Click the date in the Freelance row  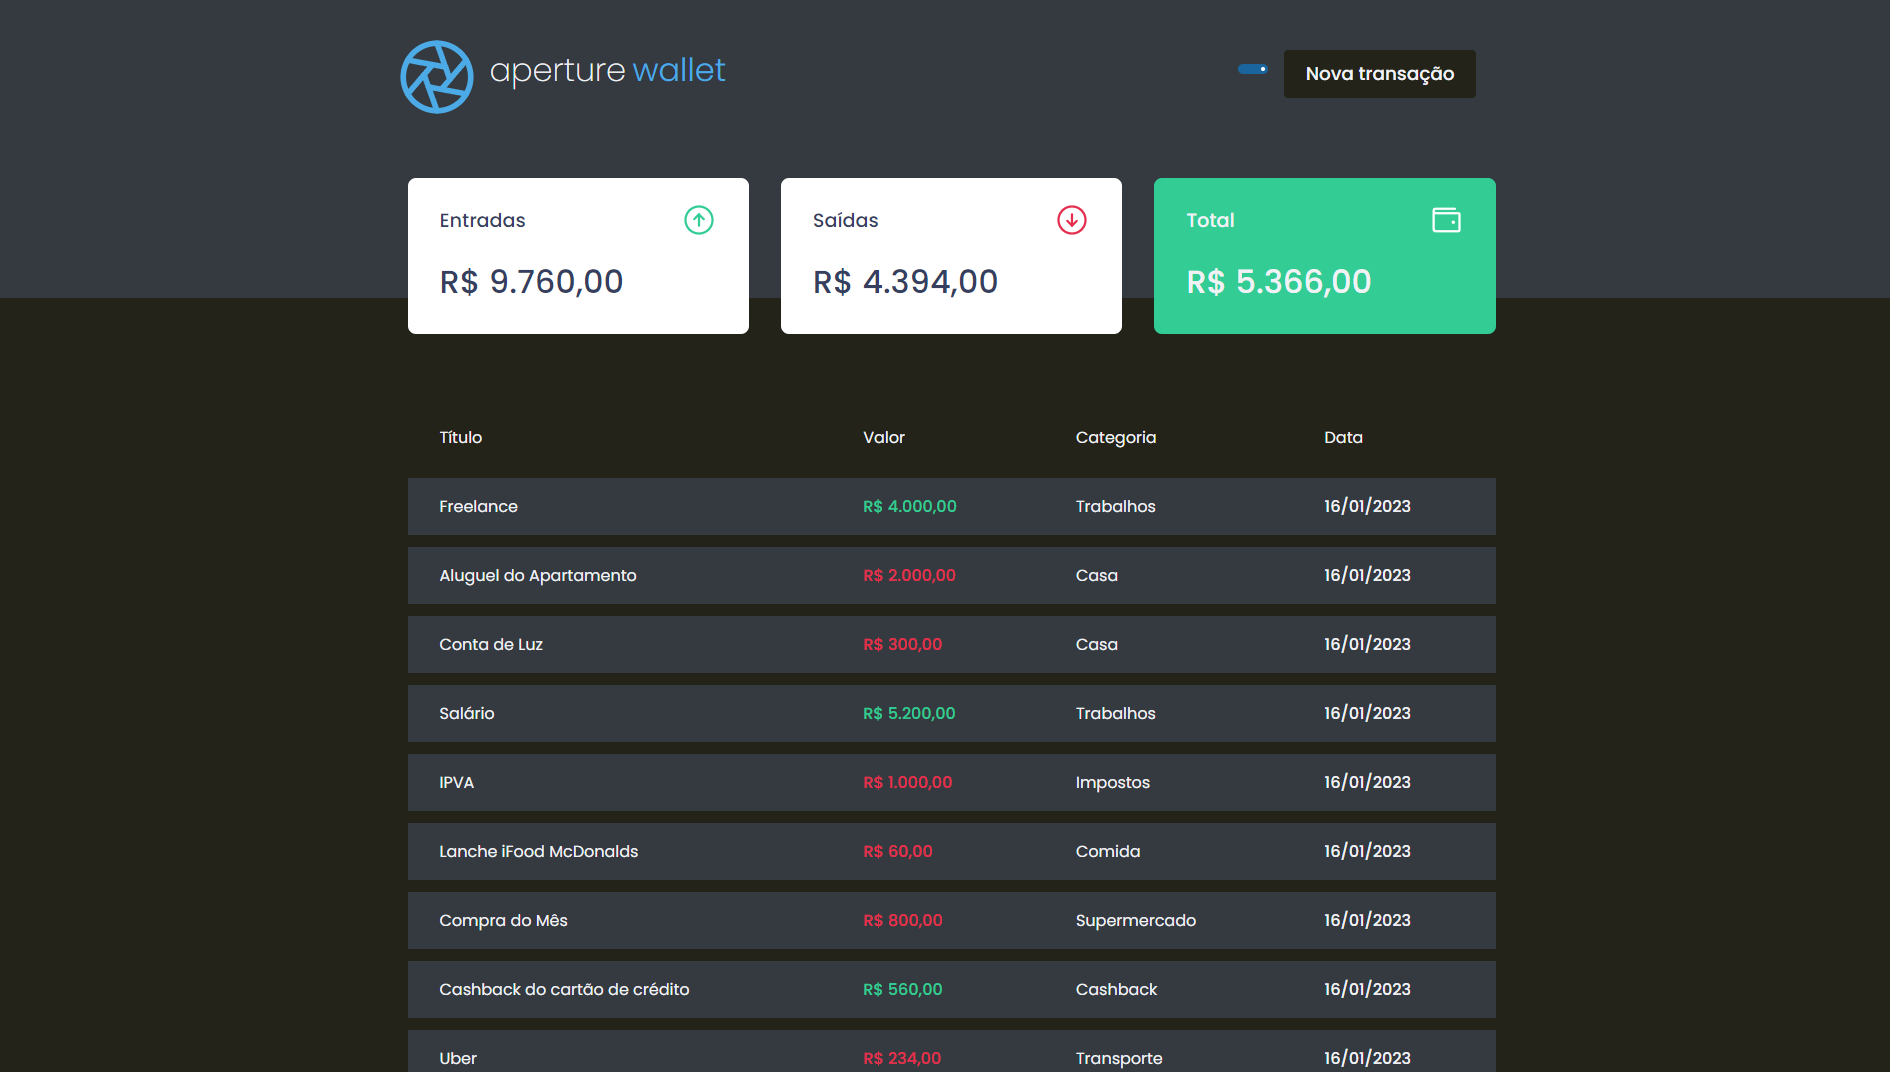[x=1368, y=506]
